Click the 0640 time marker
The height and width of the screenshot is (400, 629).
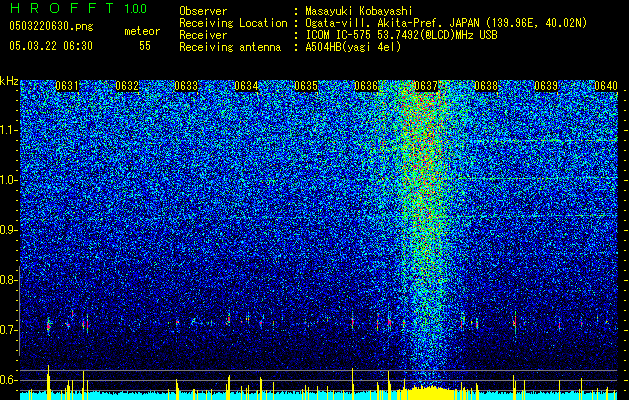point(606,86)
